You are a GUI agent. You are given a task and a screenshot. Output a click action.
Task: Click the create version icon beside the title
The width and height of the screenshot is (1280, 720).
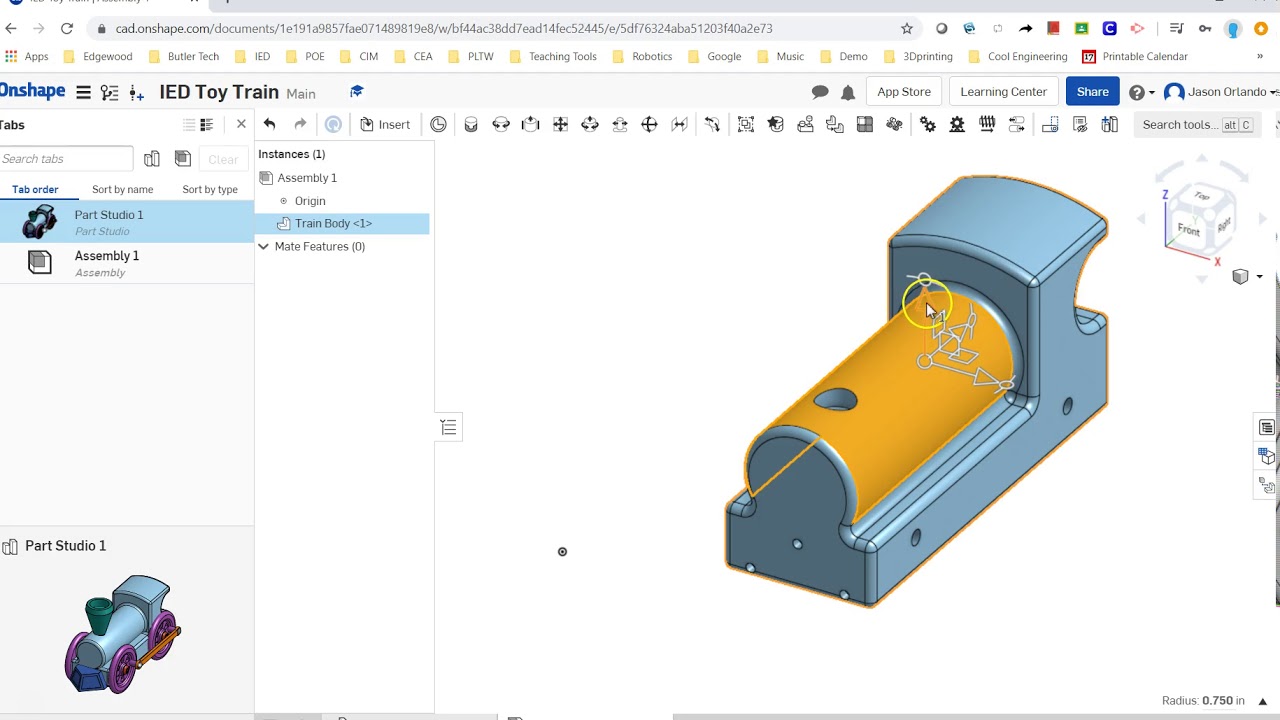(138, 92)
